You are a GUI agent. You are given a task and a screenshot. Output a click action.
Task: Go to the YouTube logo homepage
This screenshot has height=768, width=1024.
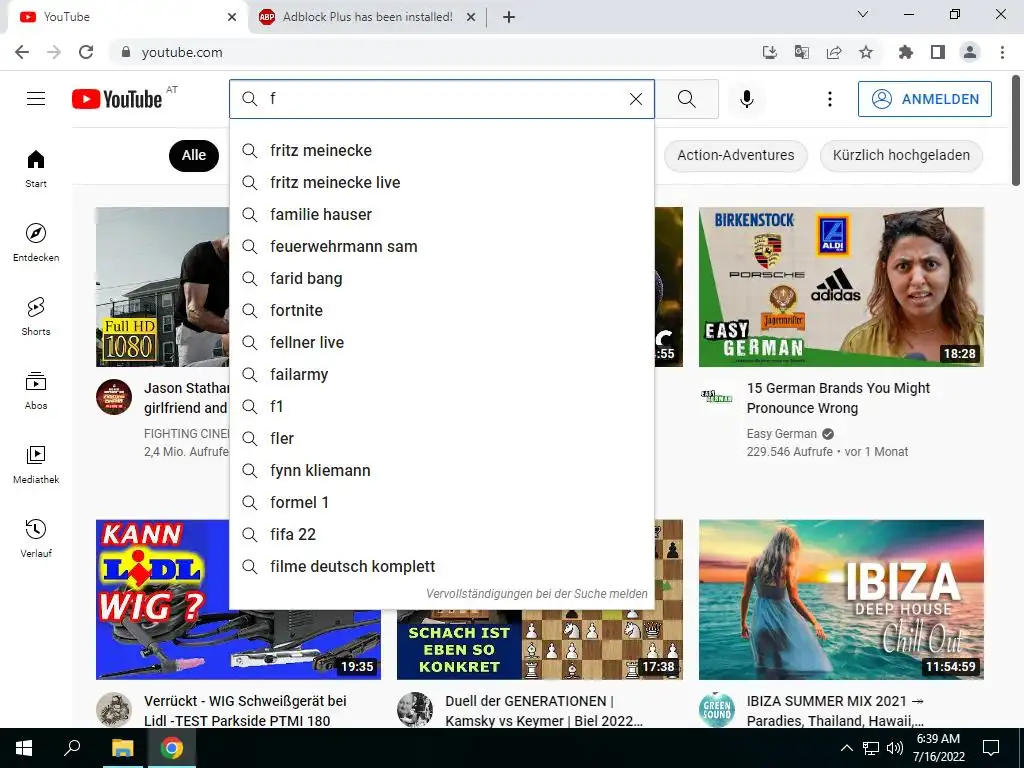(118, 99)
